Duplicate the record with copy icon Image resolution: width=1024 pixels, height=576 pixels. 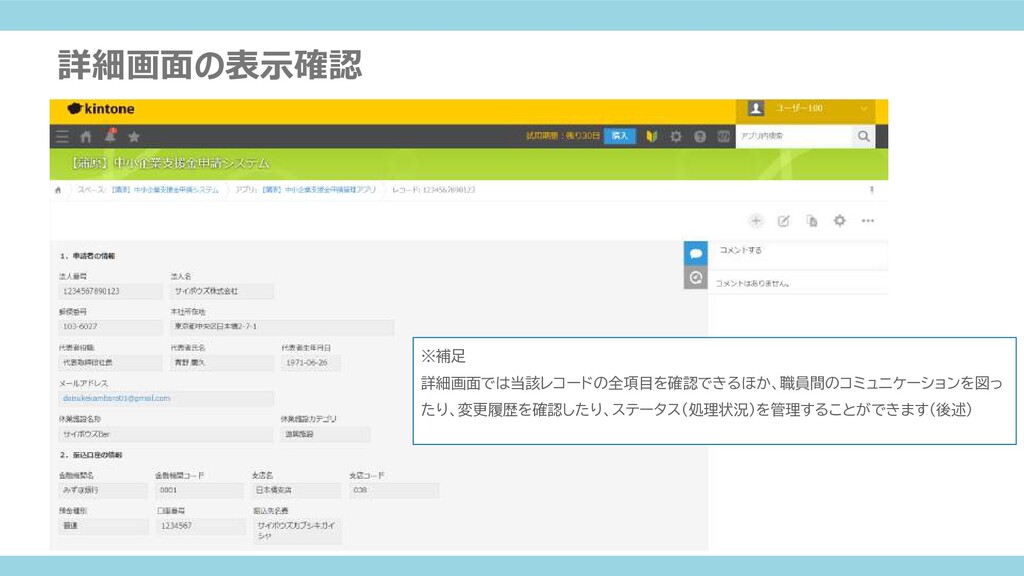812,221
